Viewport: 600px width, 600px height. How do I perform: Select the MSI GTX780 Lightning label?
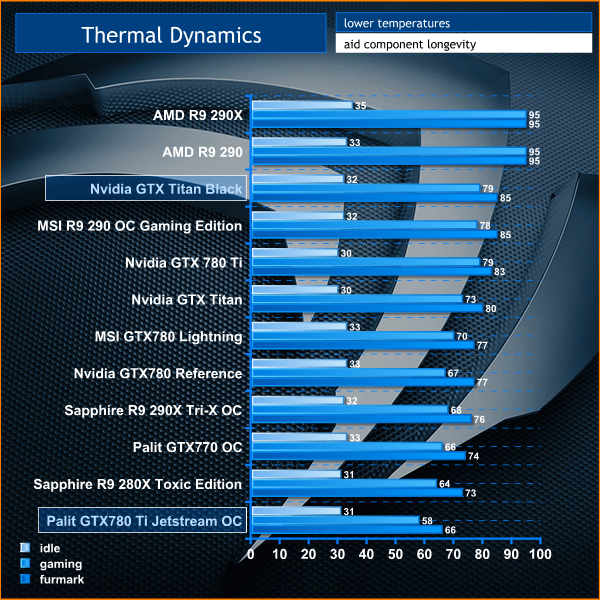point(168,336)
